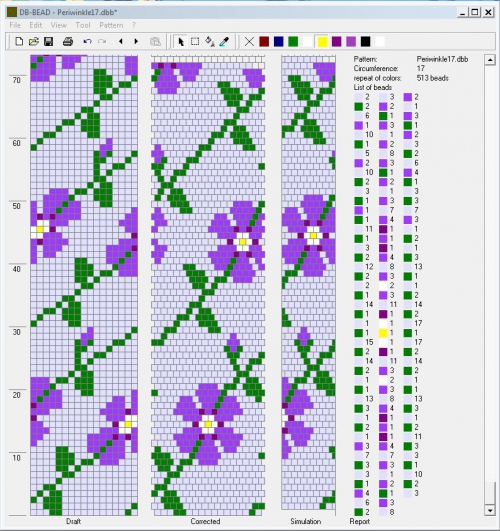500x531 pixels.
Task: Shift pattern left with the left arrow
Action: 121,42
